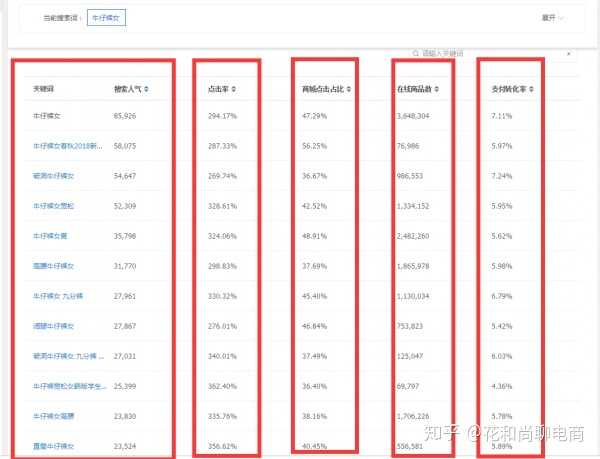Select search popularity value 85,926

(x=125, y=116)
